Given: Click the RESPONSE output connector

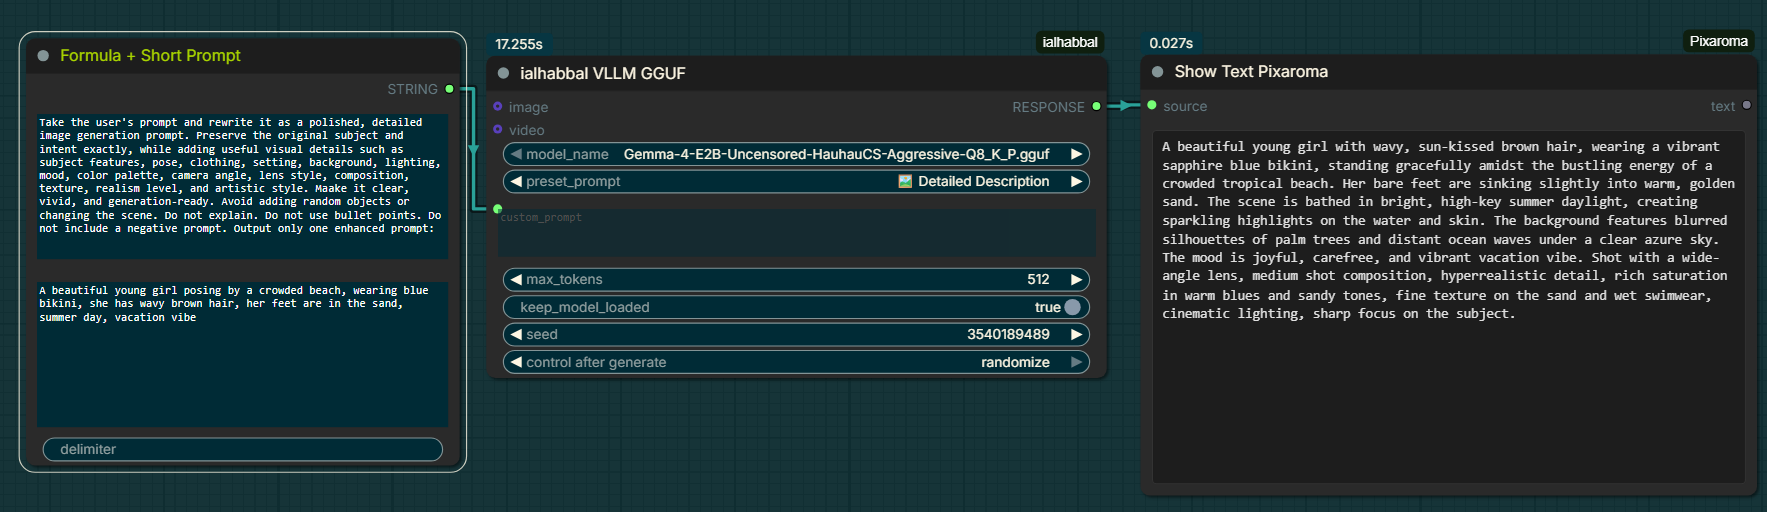Looking at the screenshot, I should pos(1096,106).
